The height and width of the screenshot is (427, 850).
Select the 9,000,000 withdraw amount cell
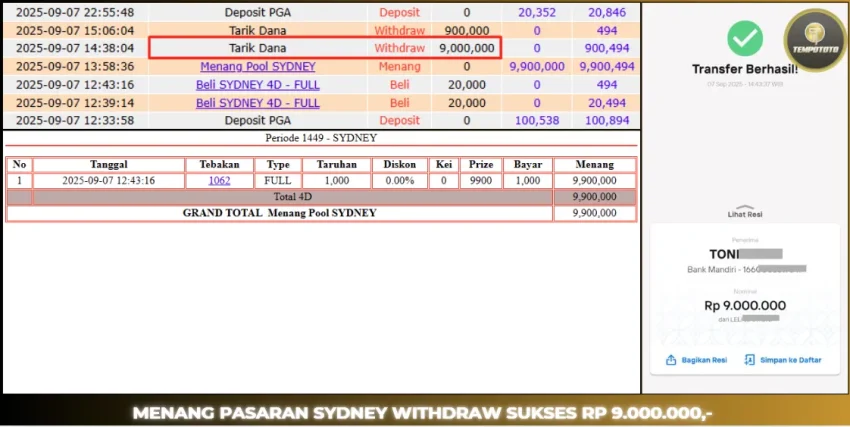point(467,48)
